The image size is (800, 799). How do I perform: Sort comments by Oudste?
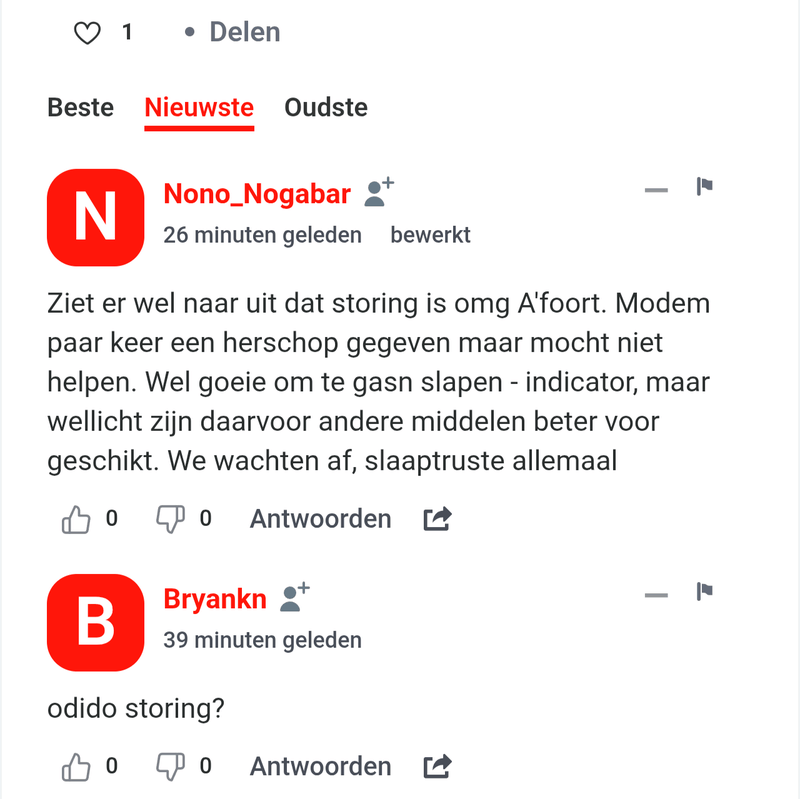[x=326, y=107]
